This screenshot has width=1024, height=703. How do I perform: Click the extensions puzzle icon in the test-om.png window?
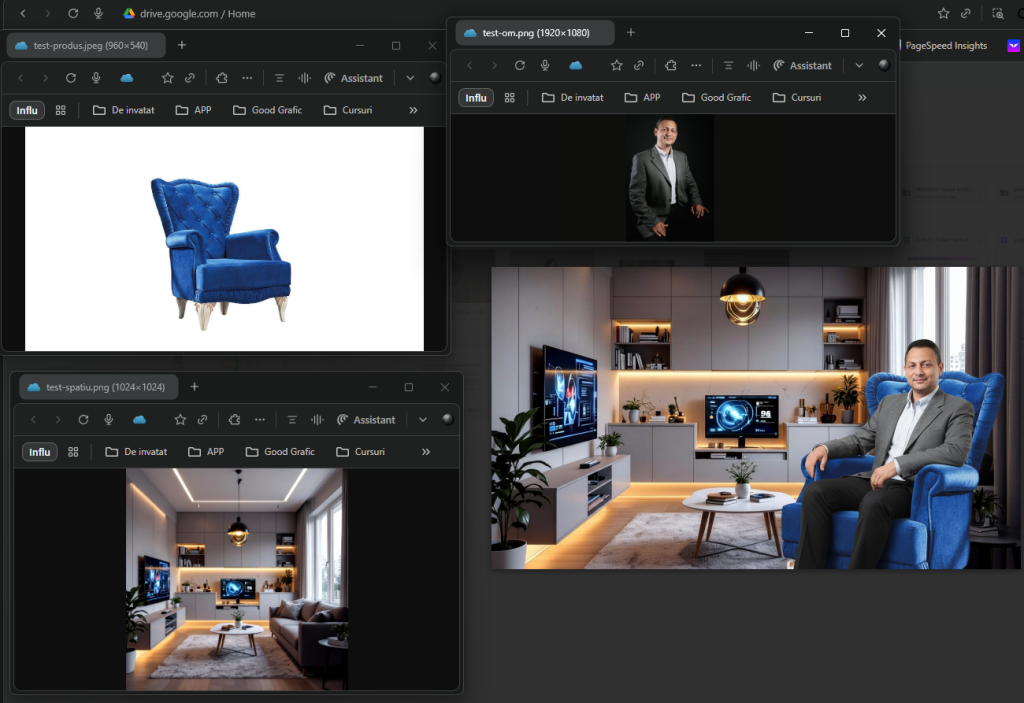click(670, 65)
